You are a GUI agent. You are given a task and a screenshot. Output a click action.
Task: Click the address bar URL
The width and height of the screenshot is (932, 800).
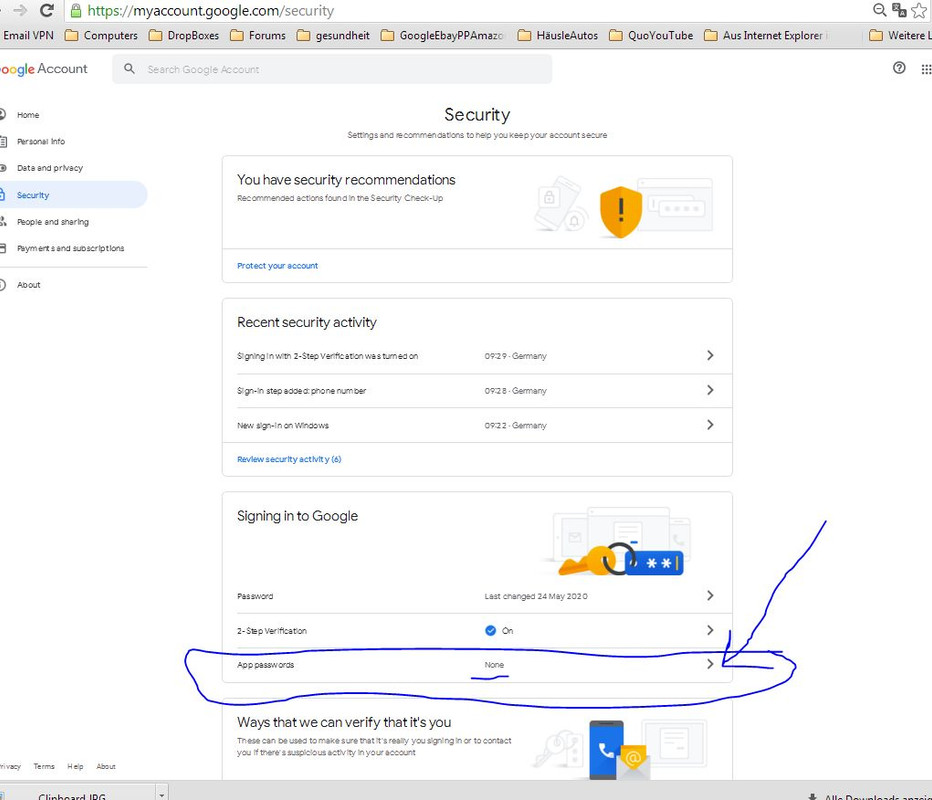point(211,11)
